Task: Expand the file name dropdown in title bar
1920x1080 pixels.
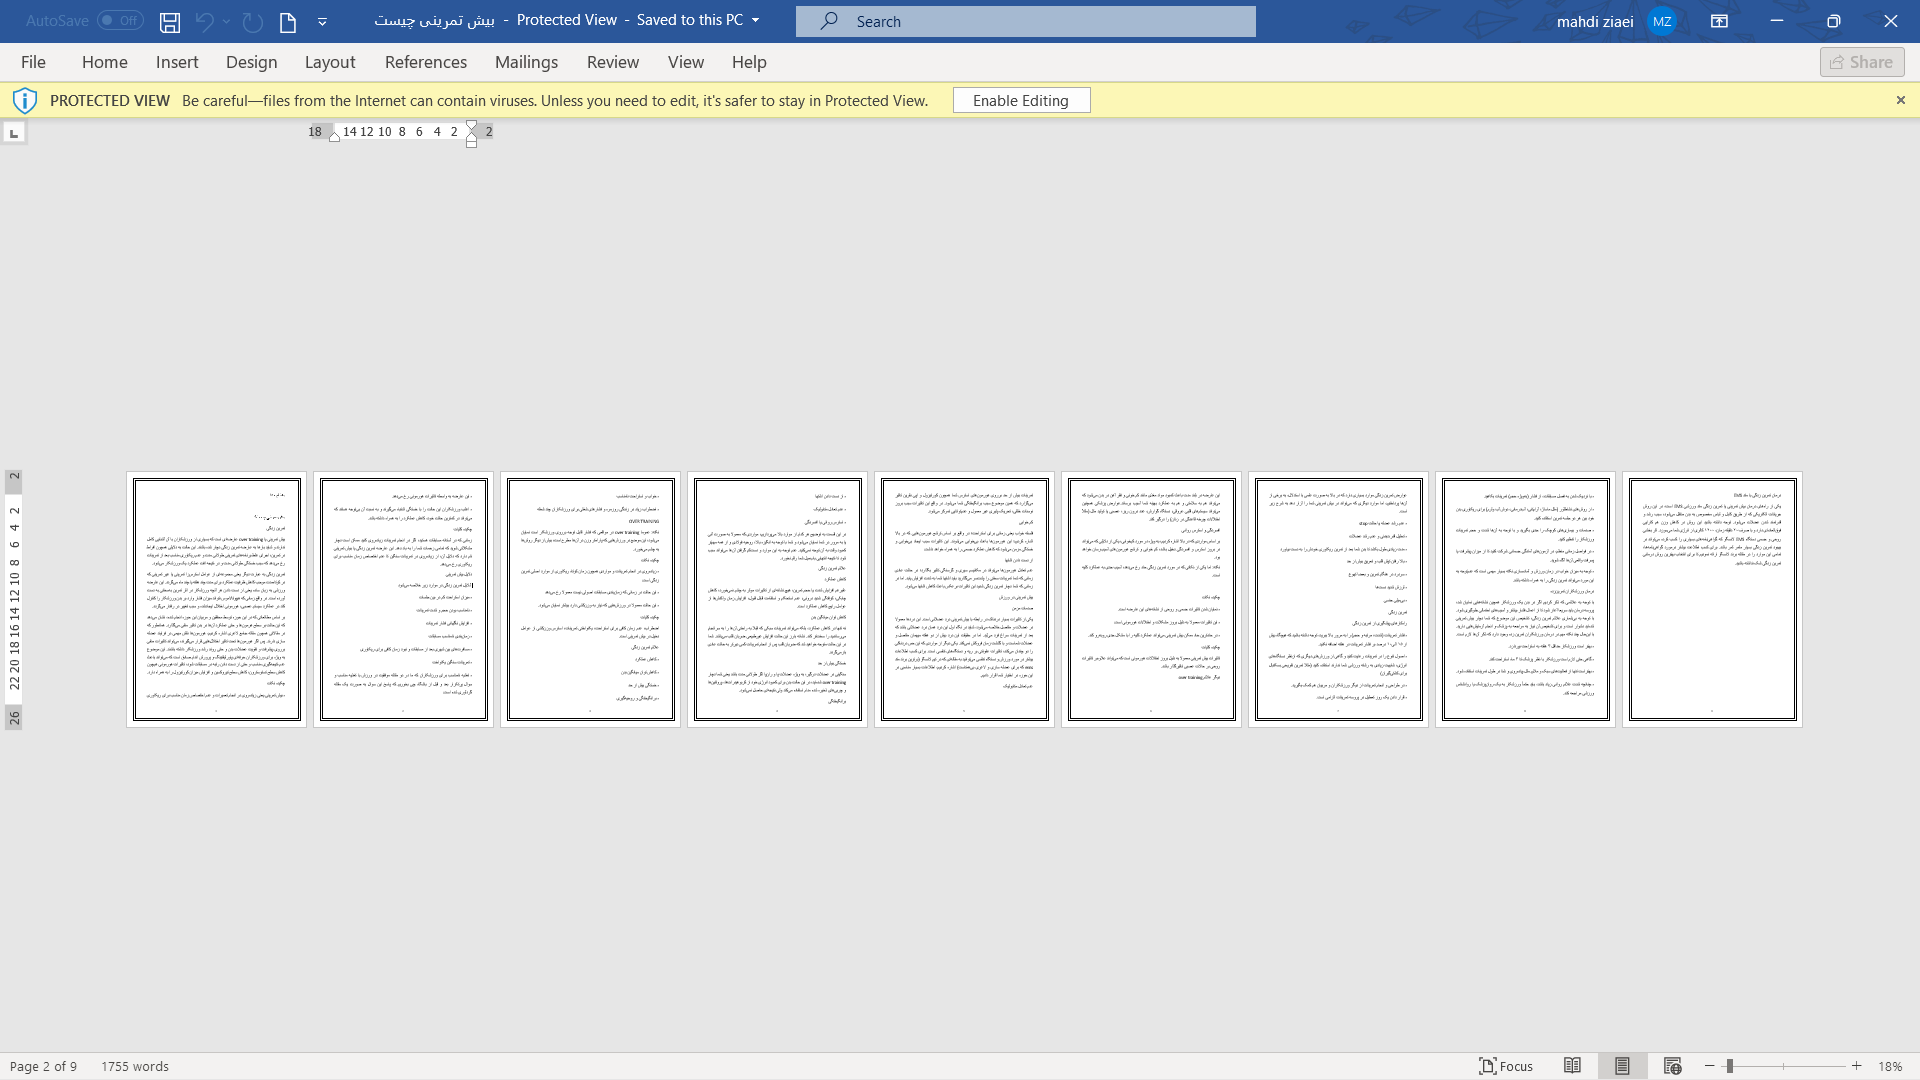Action: pos(756,20)
